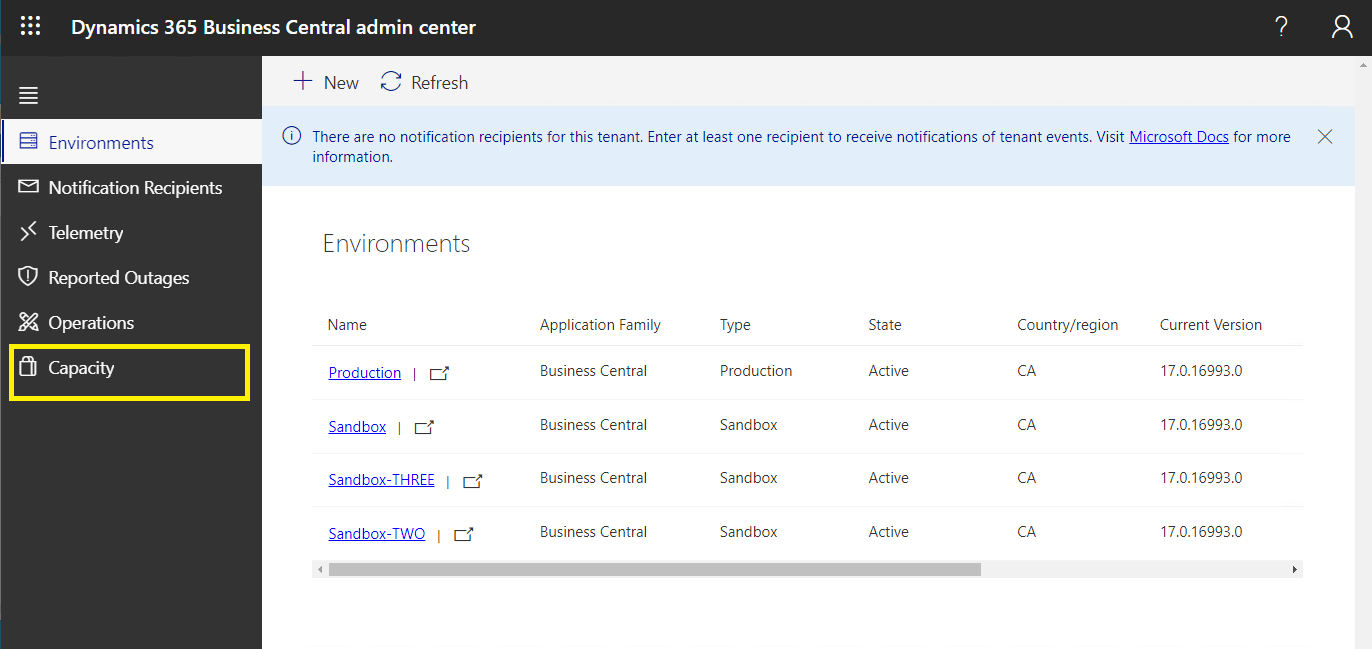Open Sandbox-THREE external link icon
The height and width of the screenshot is (649, 1372).
pyautogui.click(x=473, y=481)
